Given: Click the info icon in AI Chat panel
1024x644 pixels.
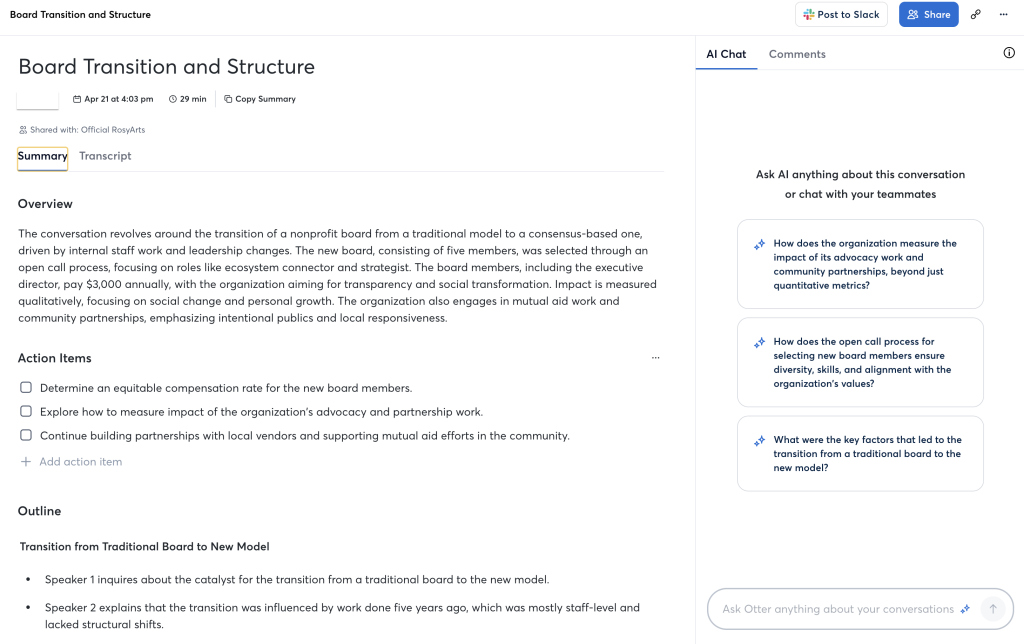Looking at the screenshot, I should coord(1009,54).
